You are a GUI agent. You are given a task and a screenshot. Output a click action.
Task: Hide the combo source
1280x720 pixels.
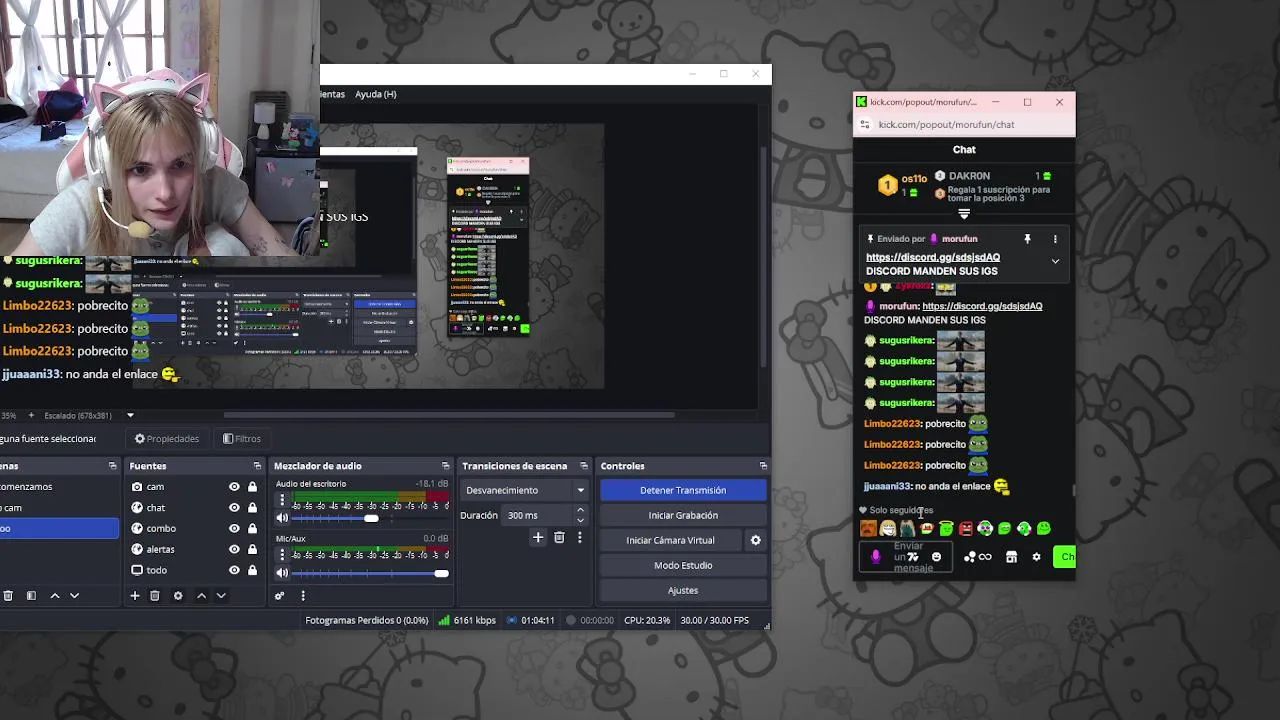tap(234, 529)
